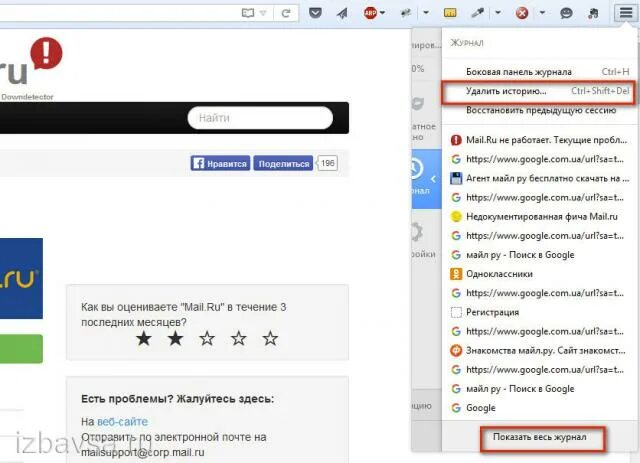
Task: Toggle reader view book icon
Action: pos(248,13)
